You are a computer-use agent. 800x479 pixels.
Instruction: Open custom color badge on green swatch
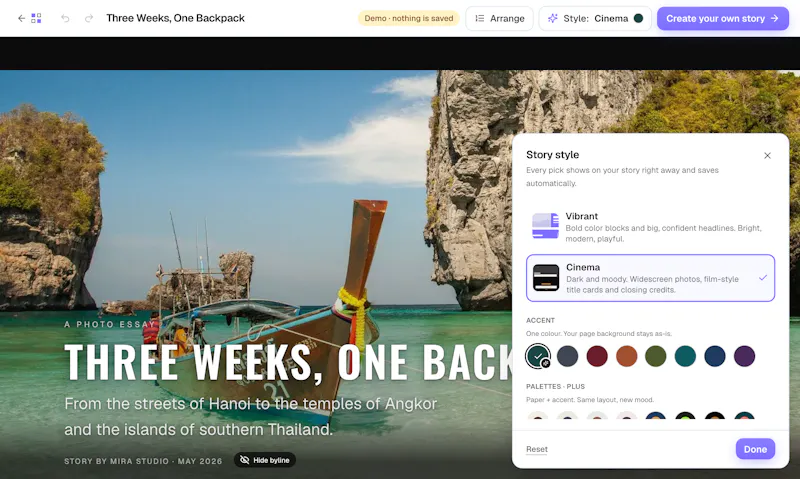click(x=545, y=363)
